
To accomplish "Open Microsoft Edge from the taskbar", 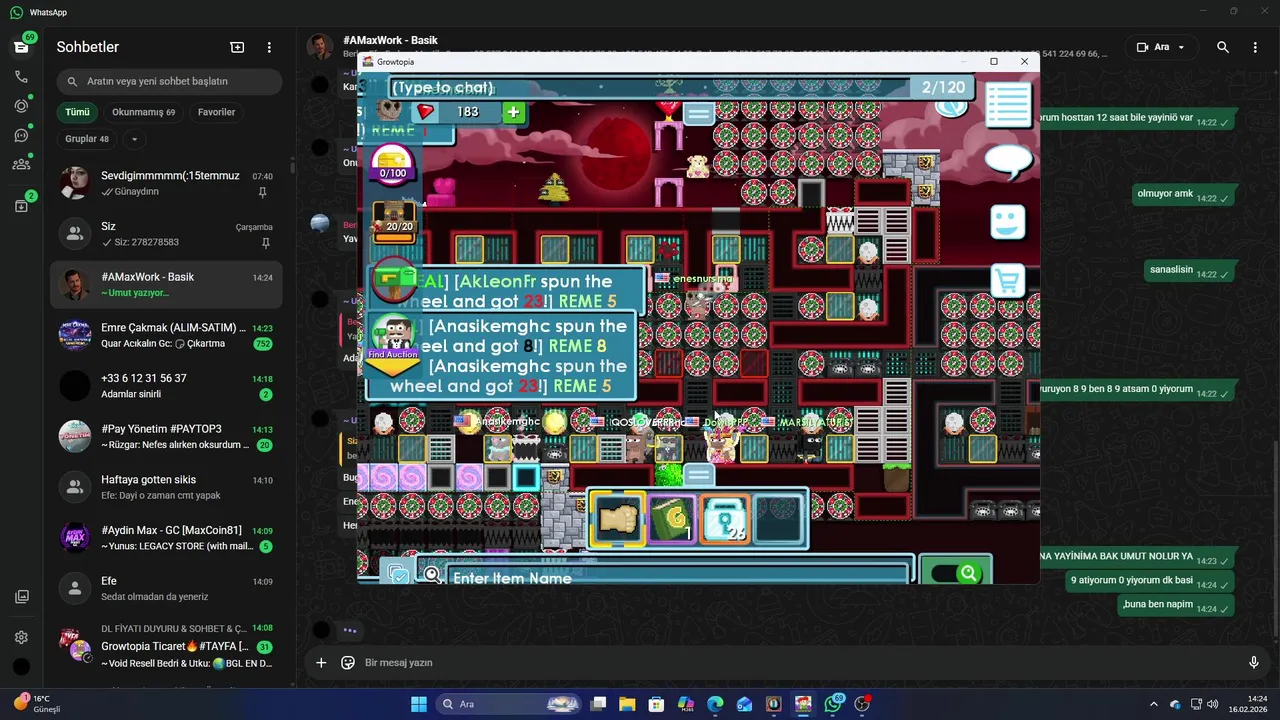I will coord(715,704).
